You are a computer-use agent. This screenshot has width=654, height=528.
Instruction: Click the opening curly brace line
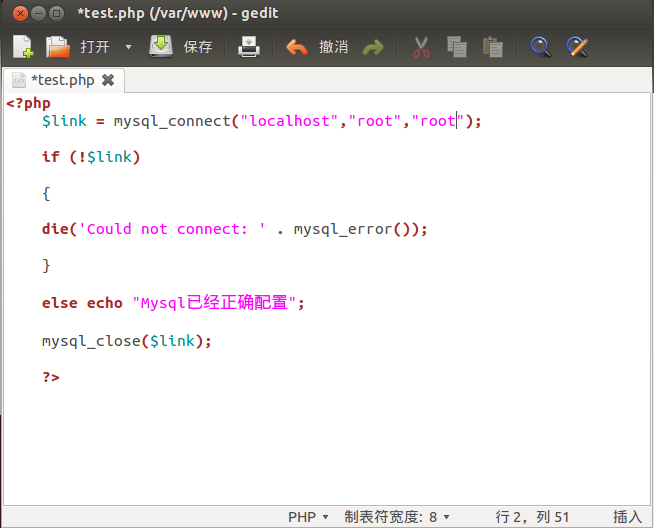coord(46,194)
